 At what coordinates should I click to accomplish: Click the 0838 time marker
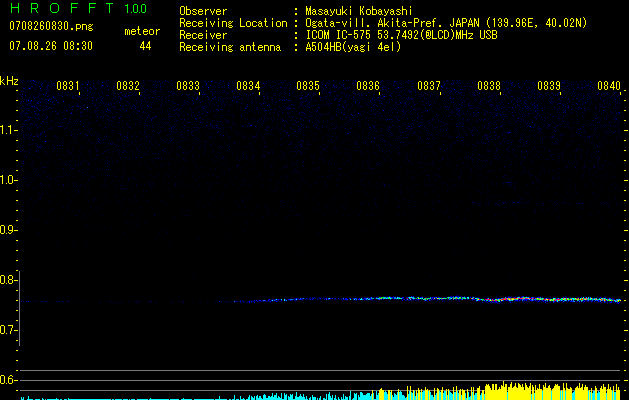click(x=489, y=86)
